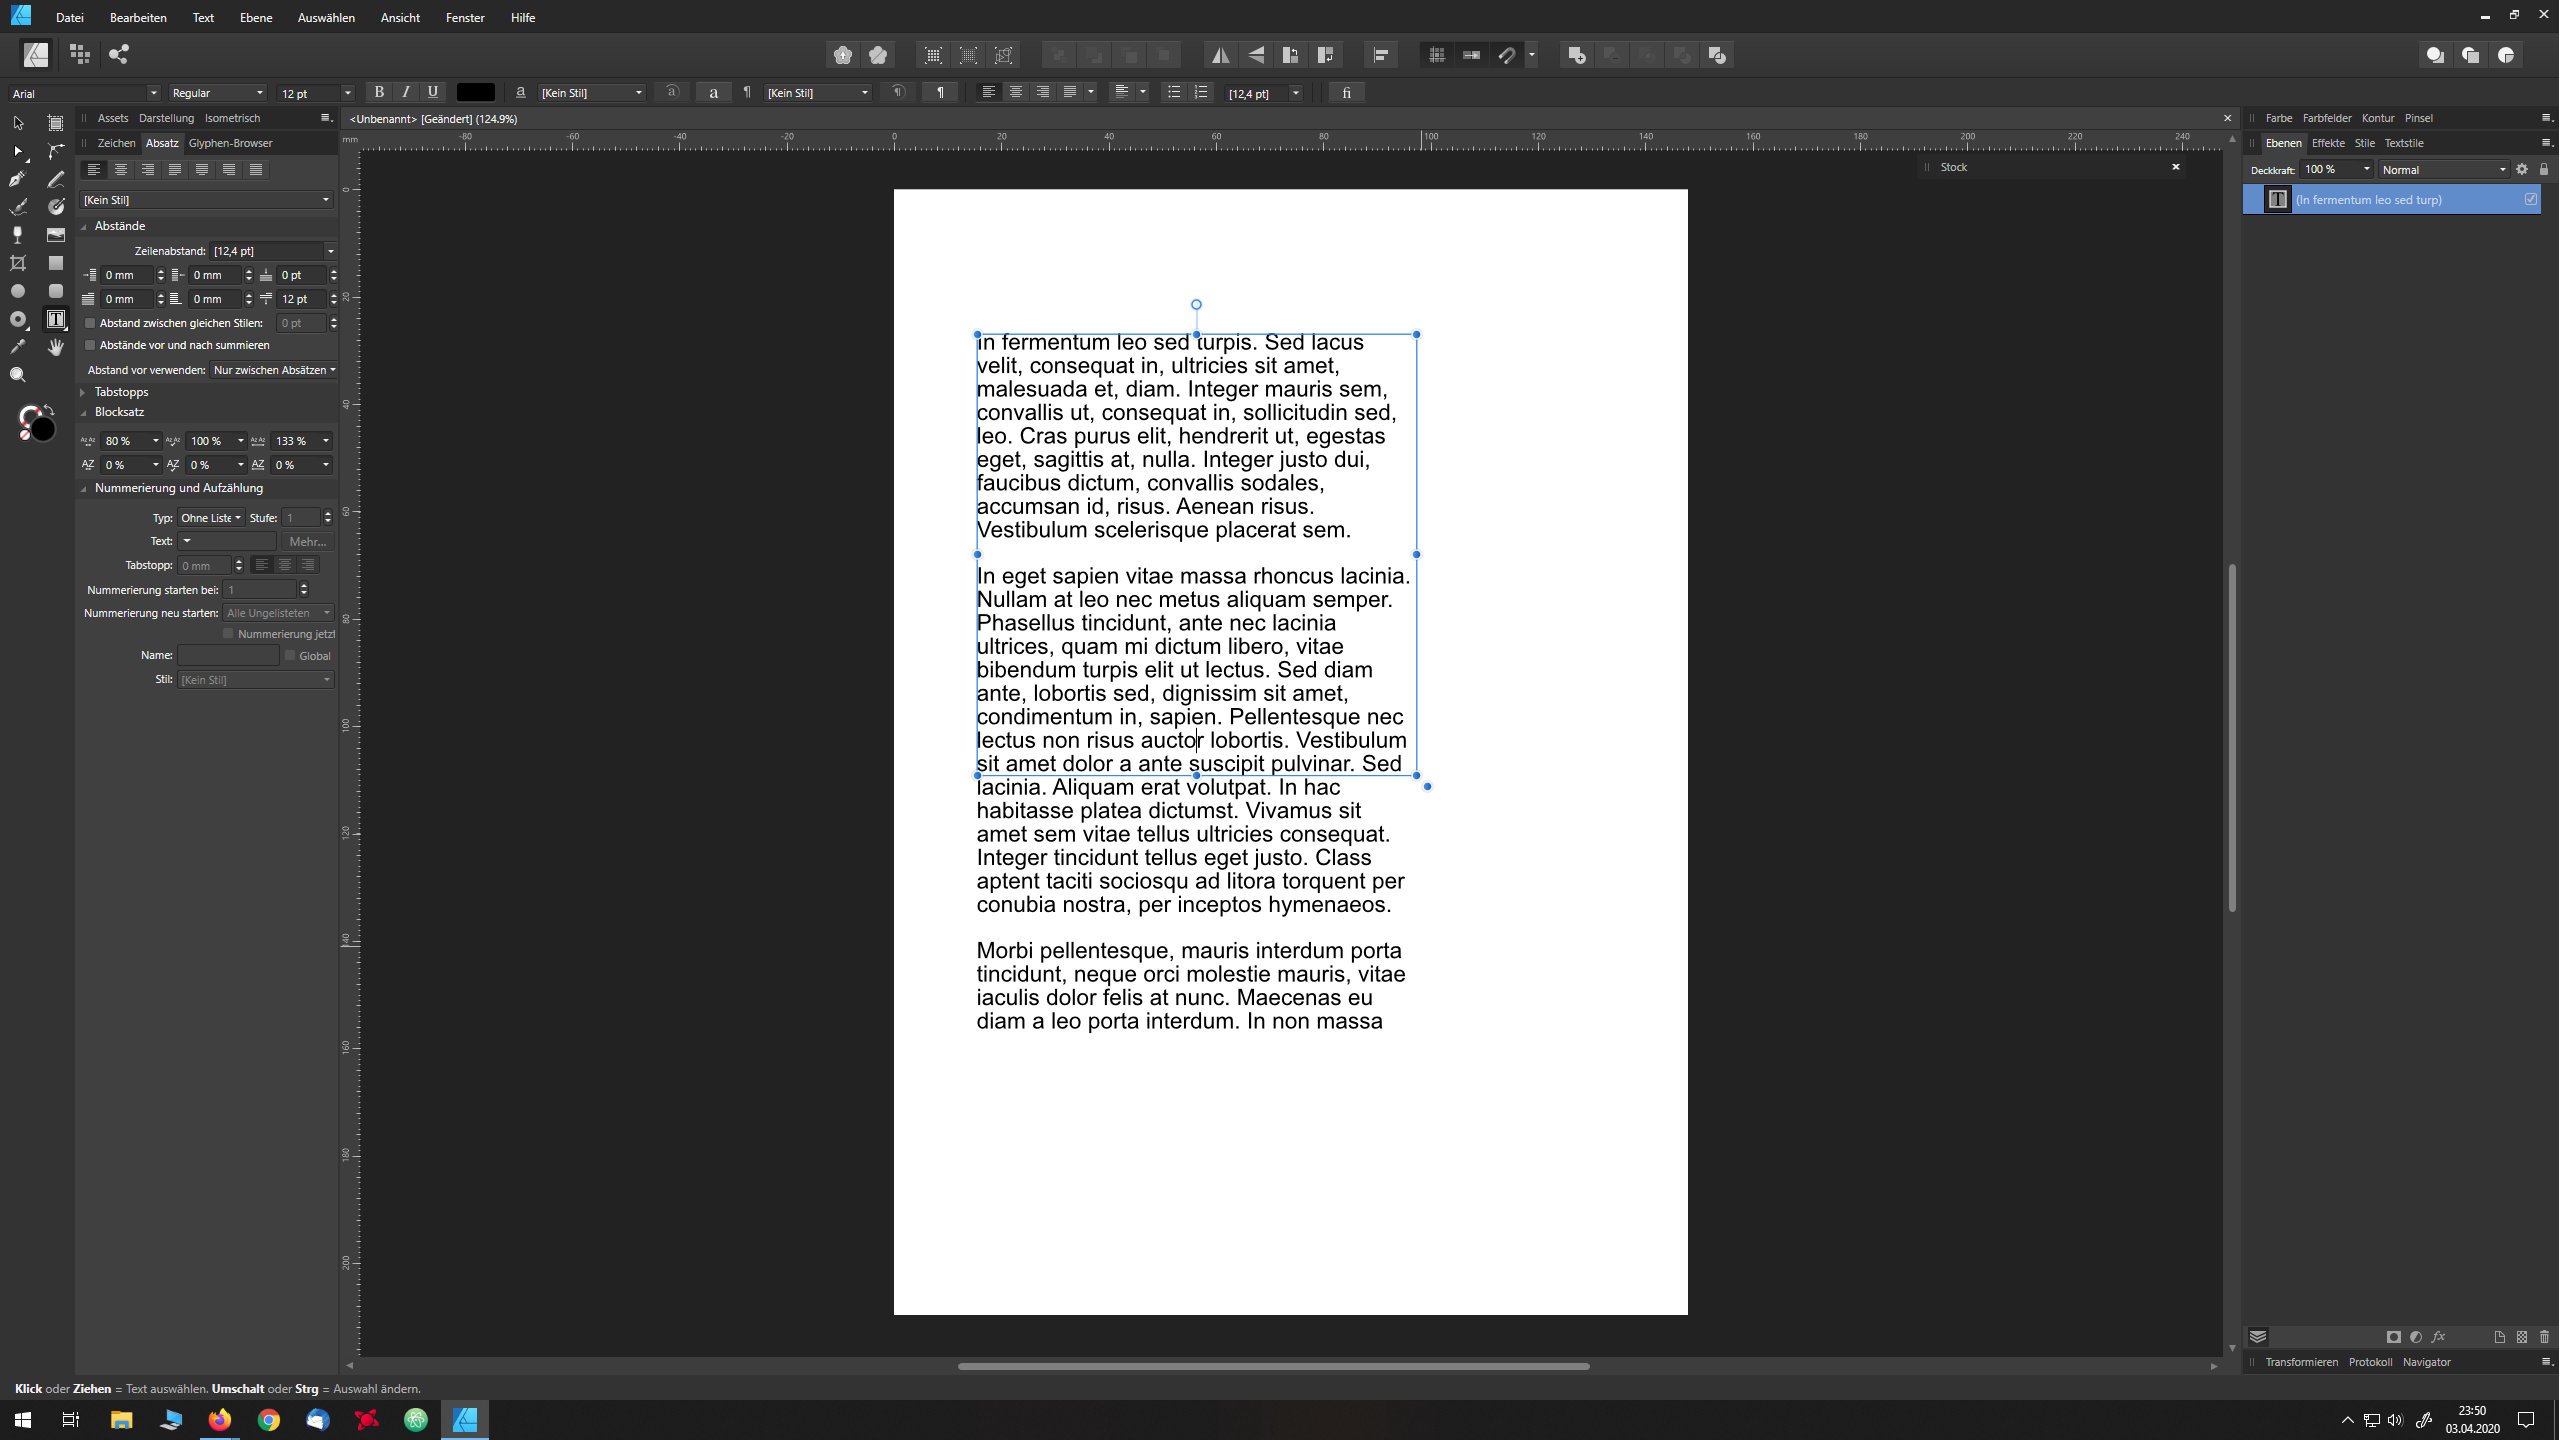Toggle Italic formatting
Image resolution: width=2560 pixels, height=1440 pixels.
[406, 93]
